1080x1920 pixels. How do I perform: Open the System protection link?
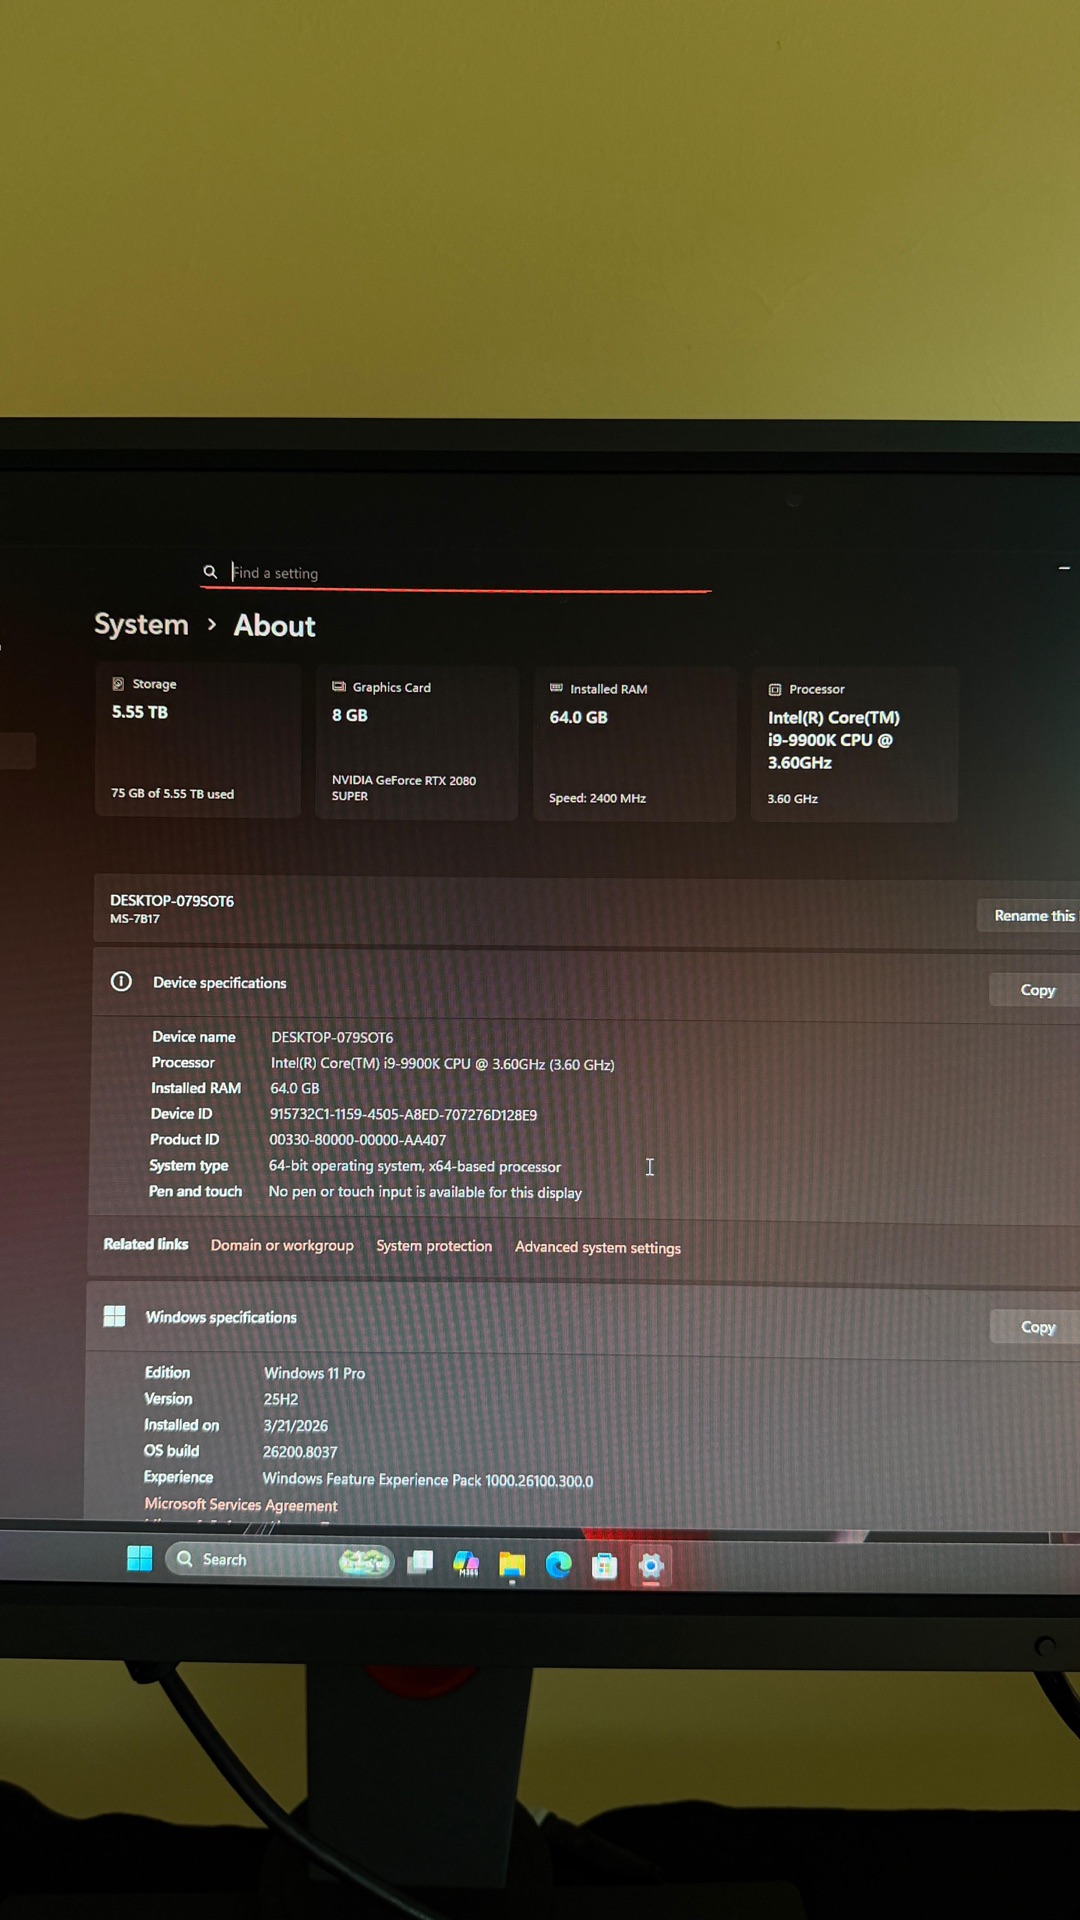pos(434,1246)
